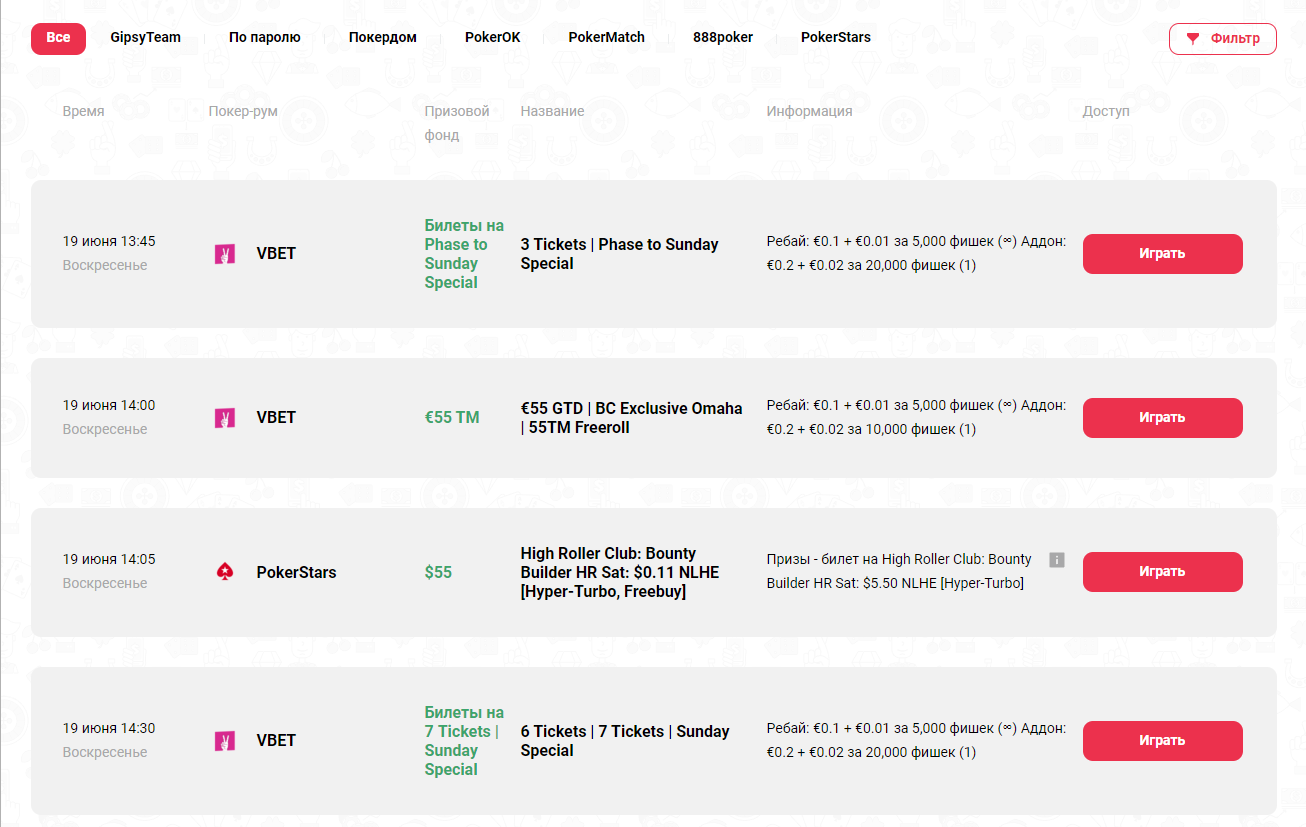This screenshot has width=1306, height=827.
Task: Select the Все tab
Action: (x=58, y=38)
